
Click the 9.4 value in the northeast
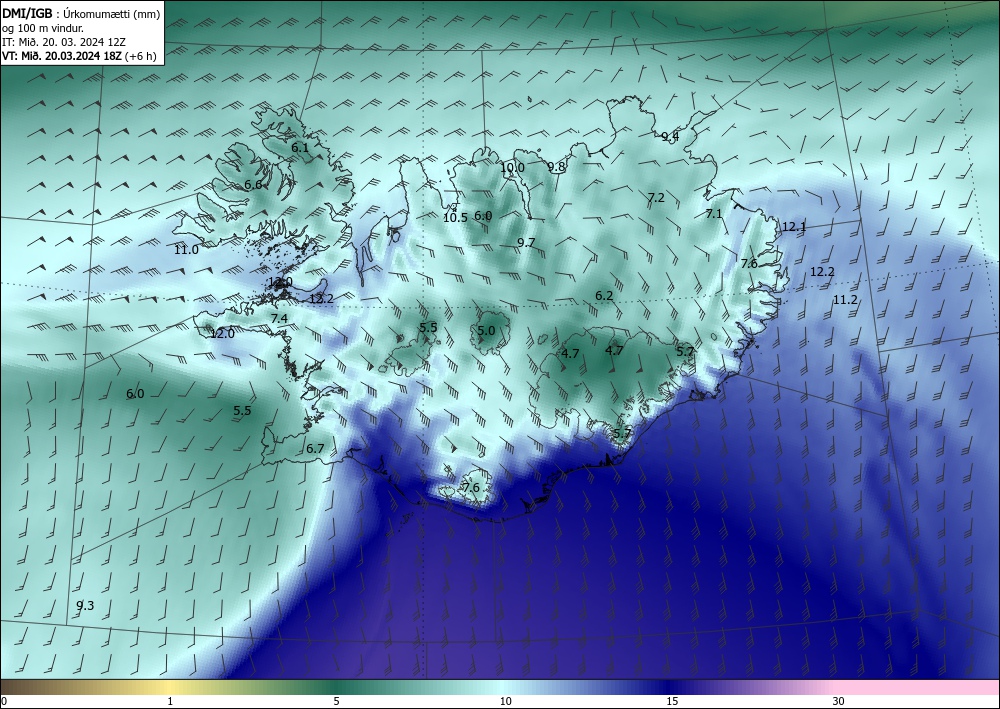coord(670,136)
